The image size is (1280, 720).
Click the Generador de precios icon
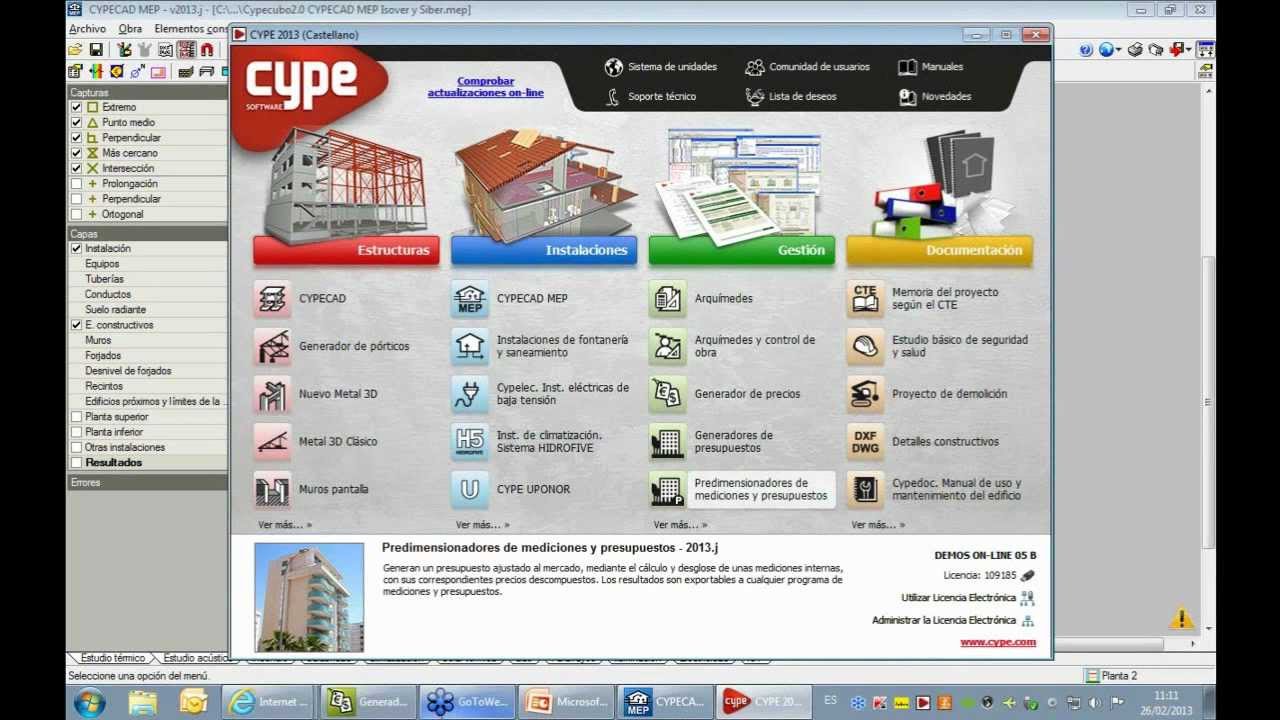coord(667,394)
